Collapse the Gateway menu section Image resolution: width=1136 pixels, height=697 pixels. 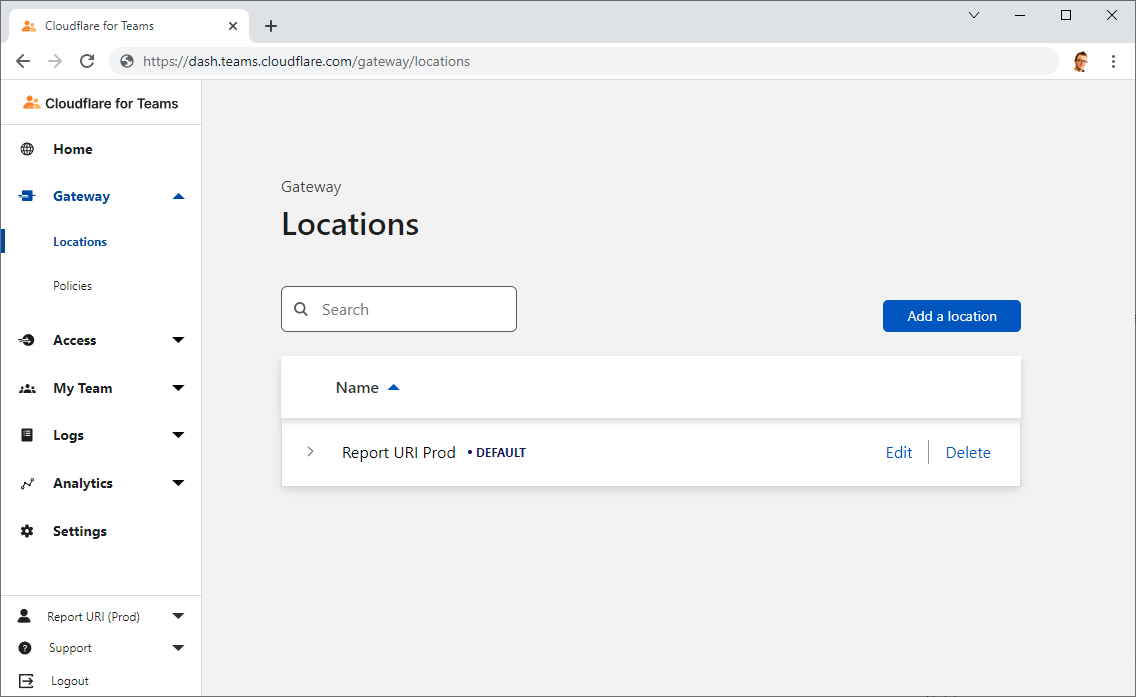point(178,196)
